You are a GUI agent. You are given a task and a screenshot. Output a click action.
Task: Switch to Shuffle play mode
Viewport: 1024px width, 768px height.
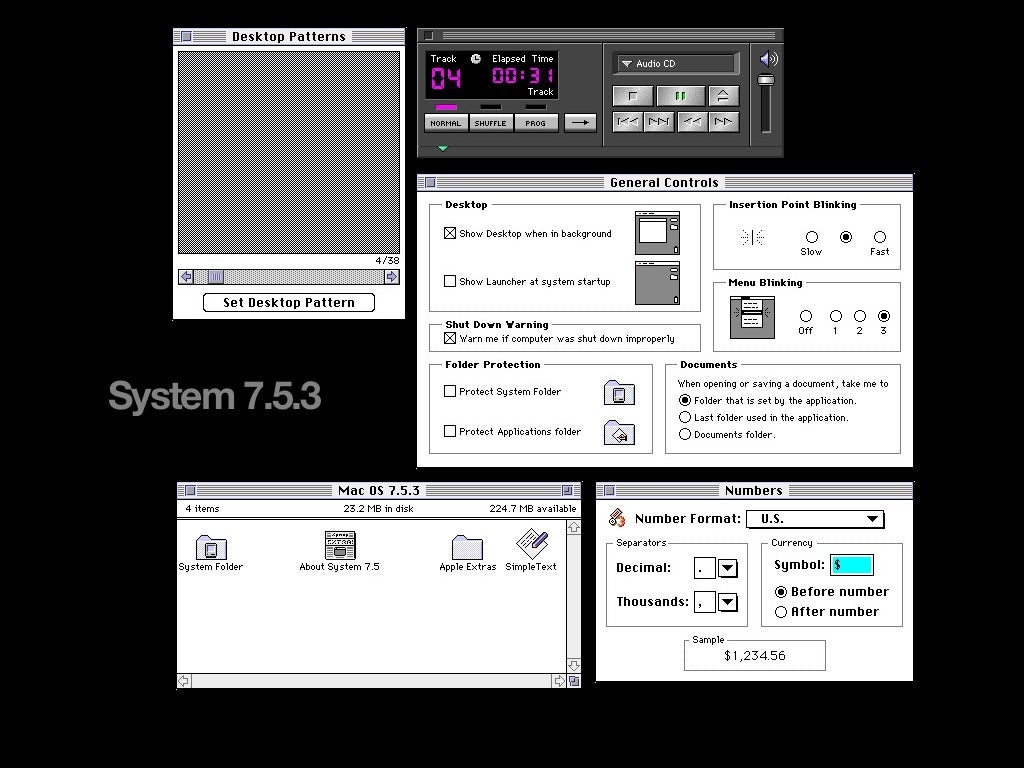[490, 123]
